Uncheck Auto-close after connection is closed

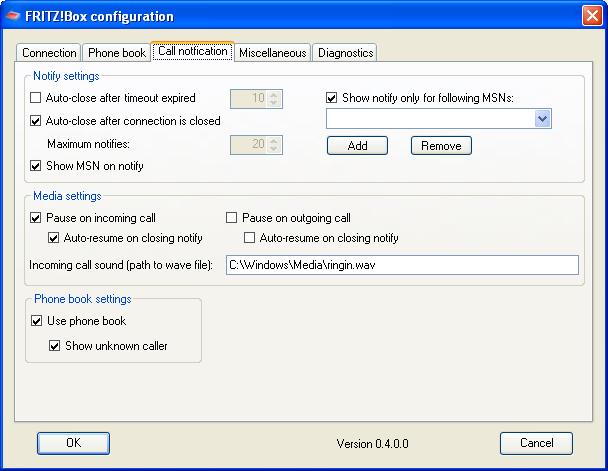pos(37,121)
